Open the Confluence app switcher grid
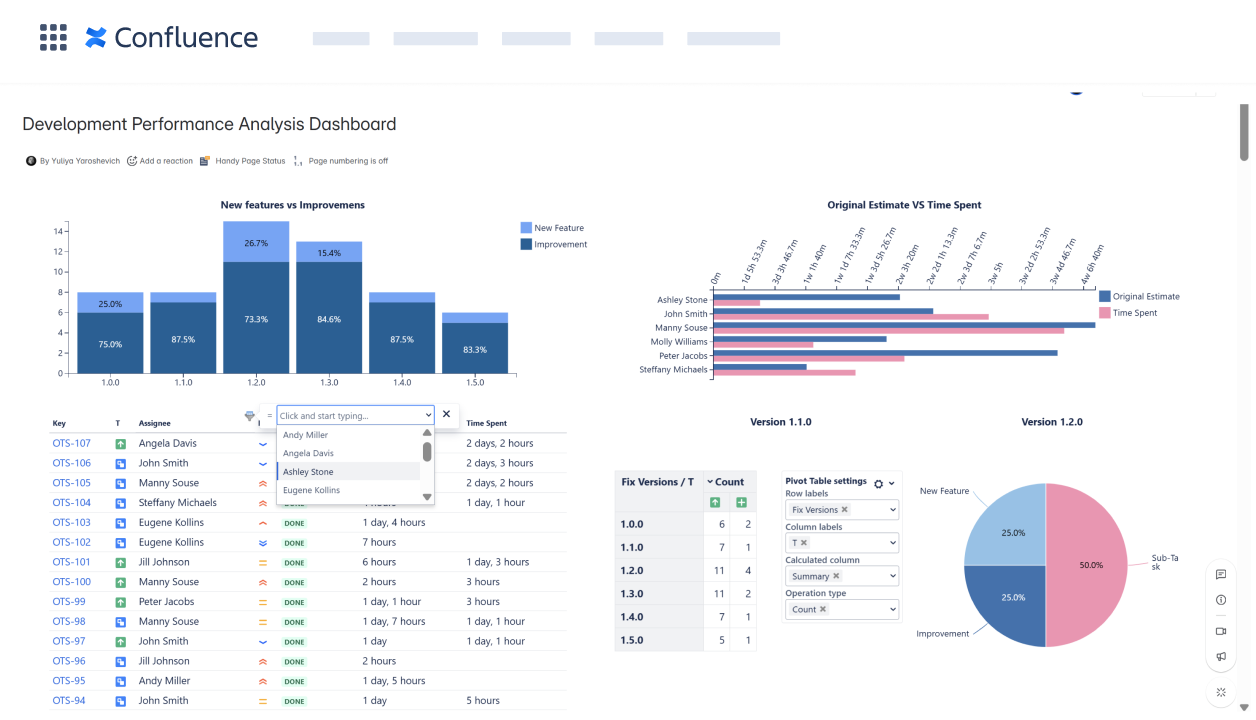The width and height of the screenshot is (1256, 720). point(53,37)
